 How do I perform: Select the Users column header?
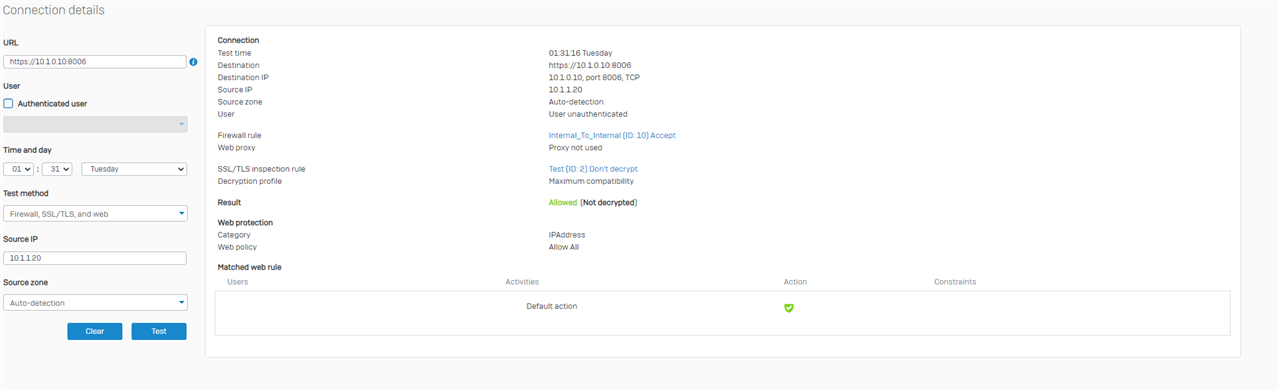click(x=238, y=282)
